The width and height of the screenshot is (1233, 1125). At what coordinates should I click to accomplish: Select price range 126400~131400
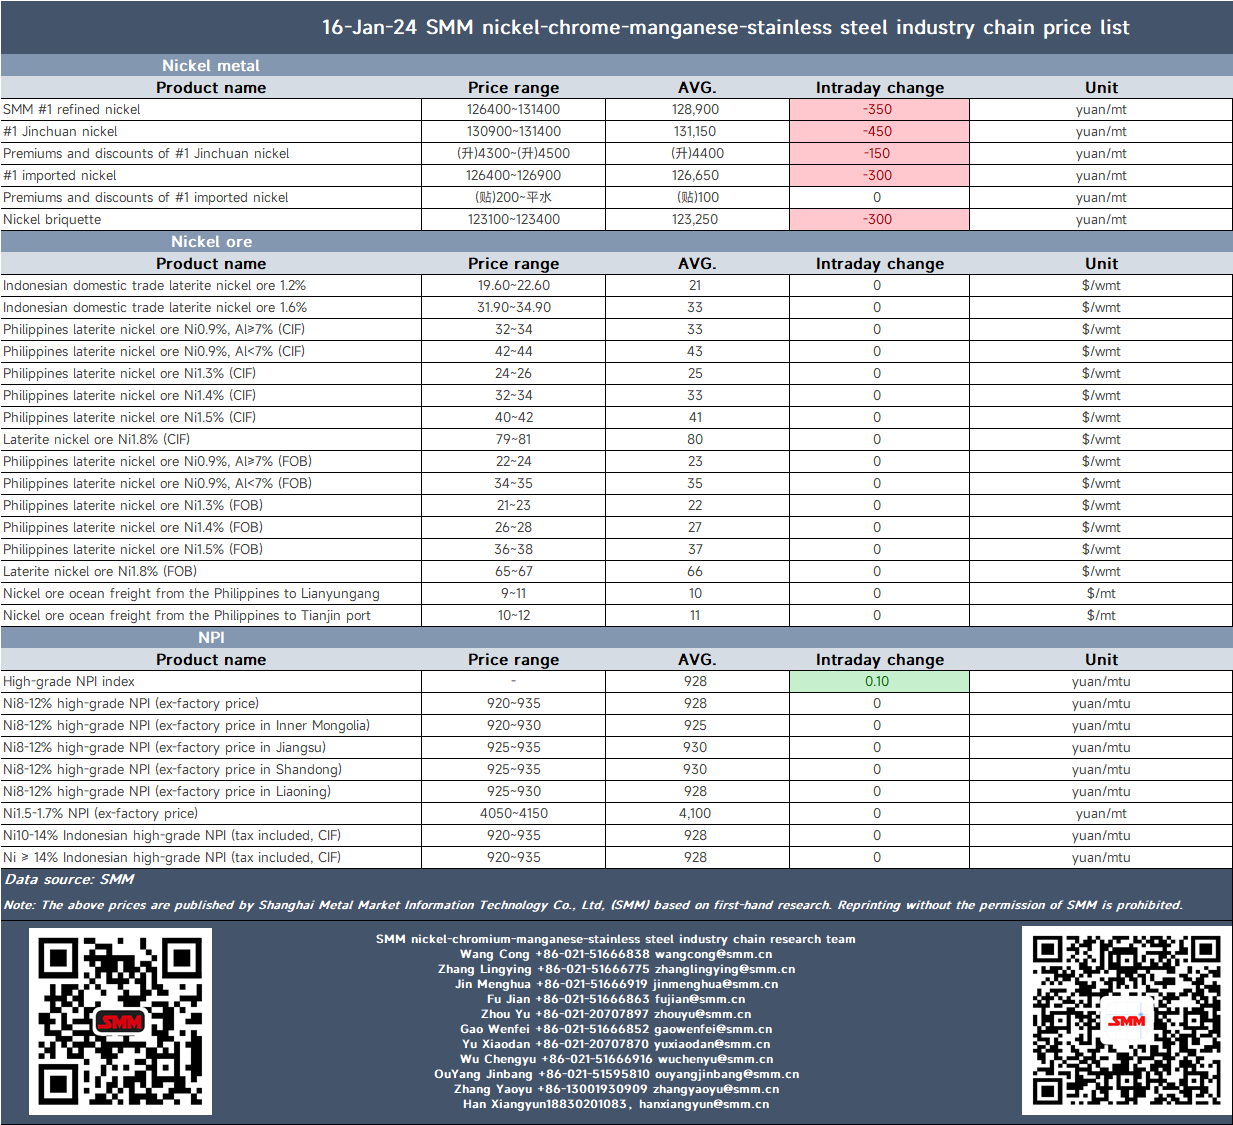(513, 109)
